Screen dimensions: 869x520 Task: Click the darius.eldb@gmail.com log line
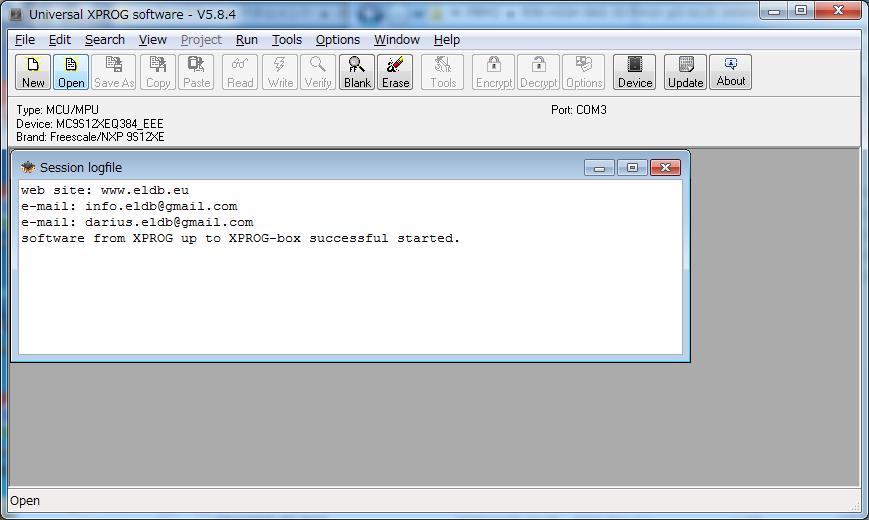tap(137, 222)
